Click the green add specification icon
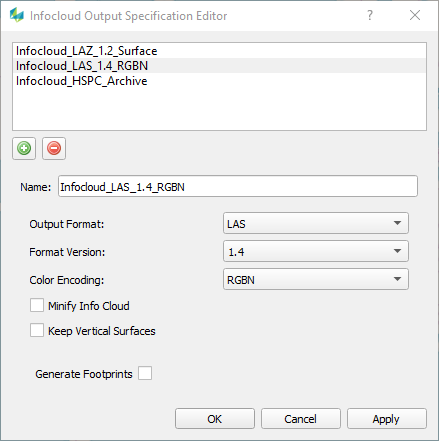The width and height of the screenshot is (439, 441). [24, 148]
